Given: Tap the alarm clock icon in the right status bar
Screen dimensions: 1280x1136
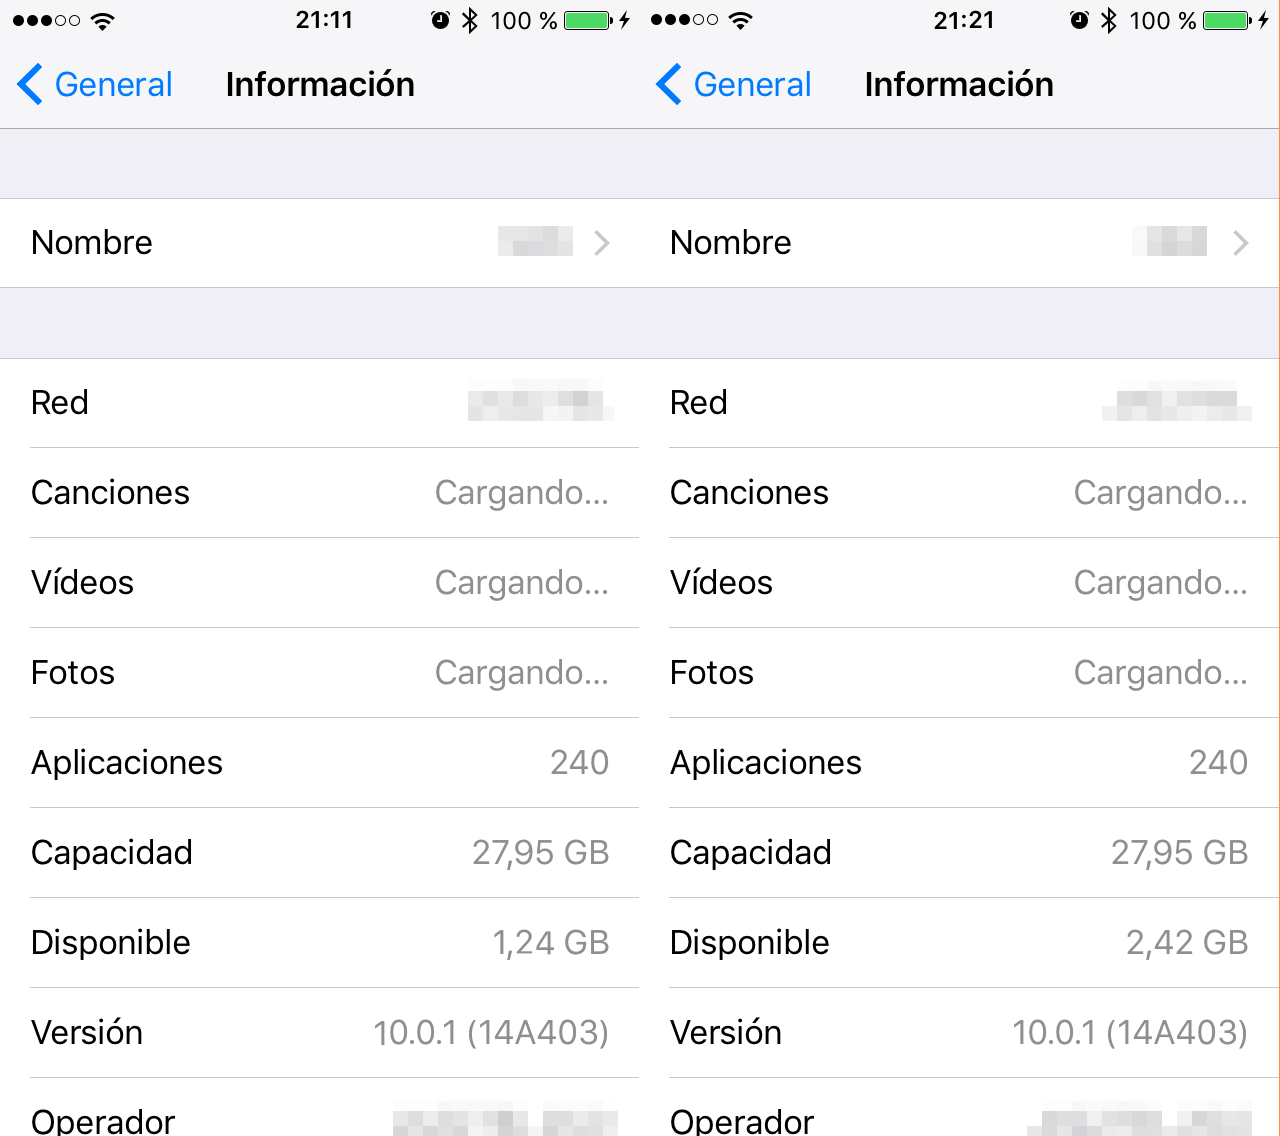Looking at the screenshot, I should click(x=1079, y=20).
